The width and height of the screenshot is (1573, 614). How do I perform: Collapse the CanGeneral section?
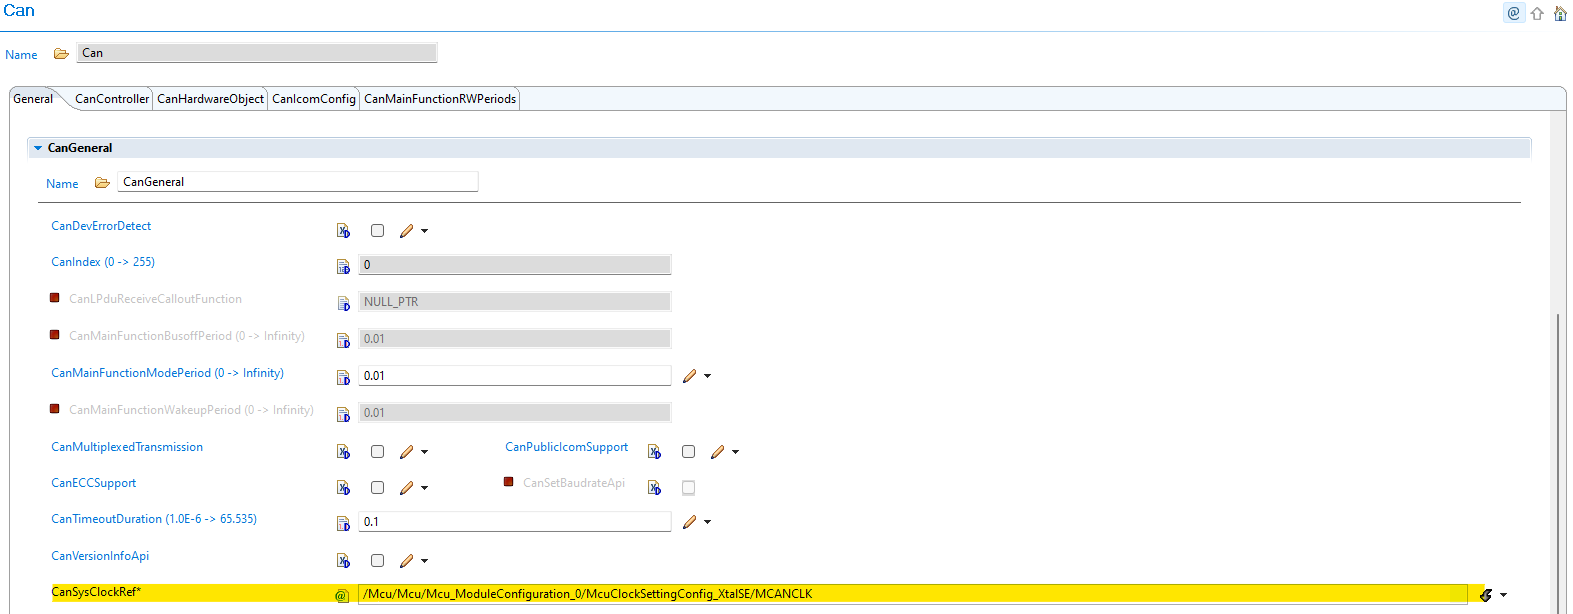tap(38, 148)
